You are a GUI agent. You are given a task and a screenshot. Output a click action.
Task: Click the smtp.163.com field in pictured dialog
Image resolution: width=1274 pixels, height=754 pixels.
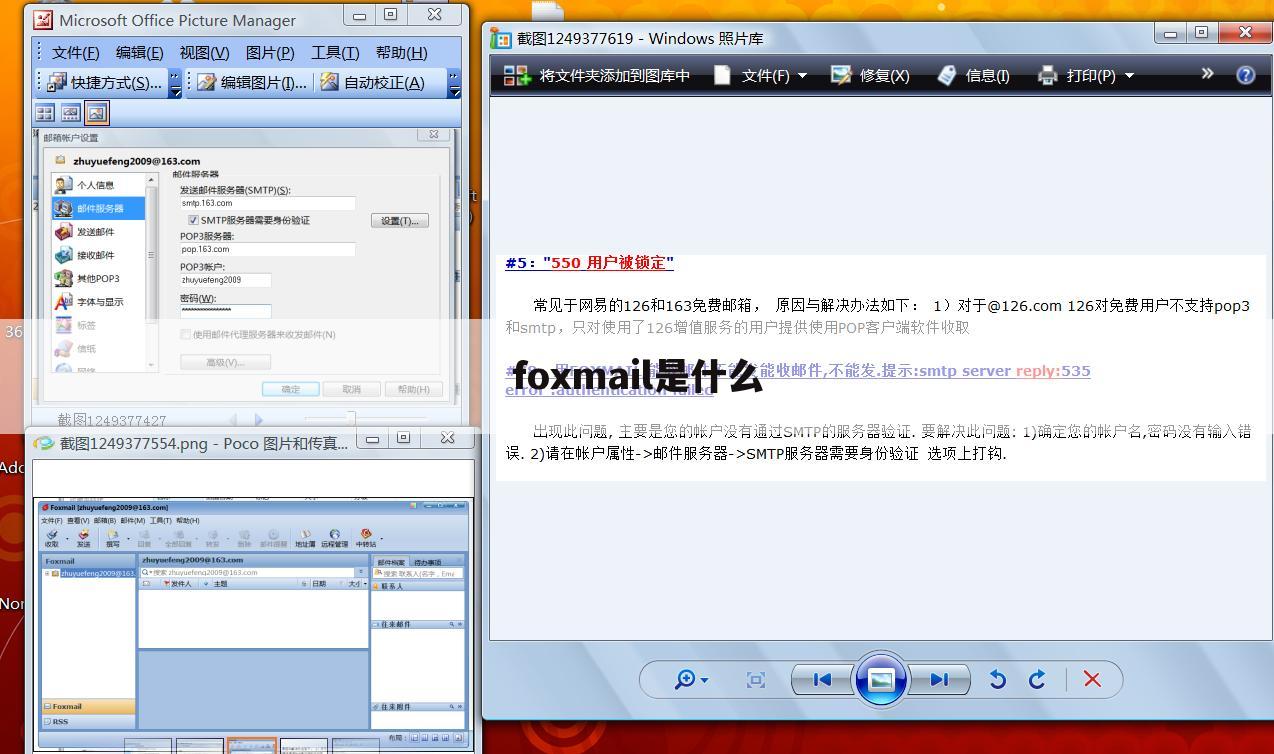(x=267, y=203)
